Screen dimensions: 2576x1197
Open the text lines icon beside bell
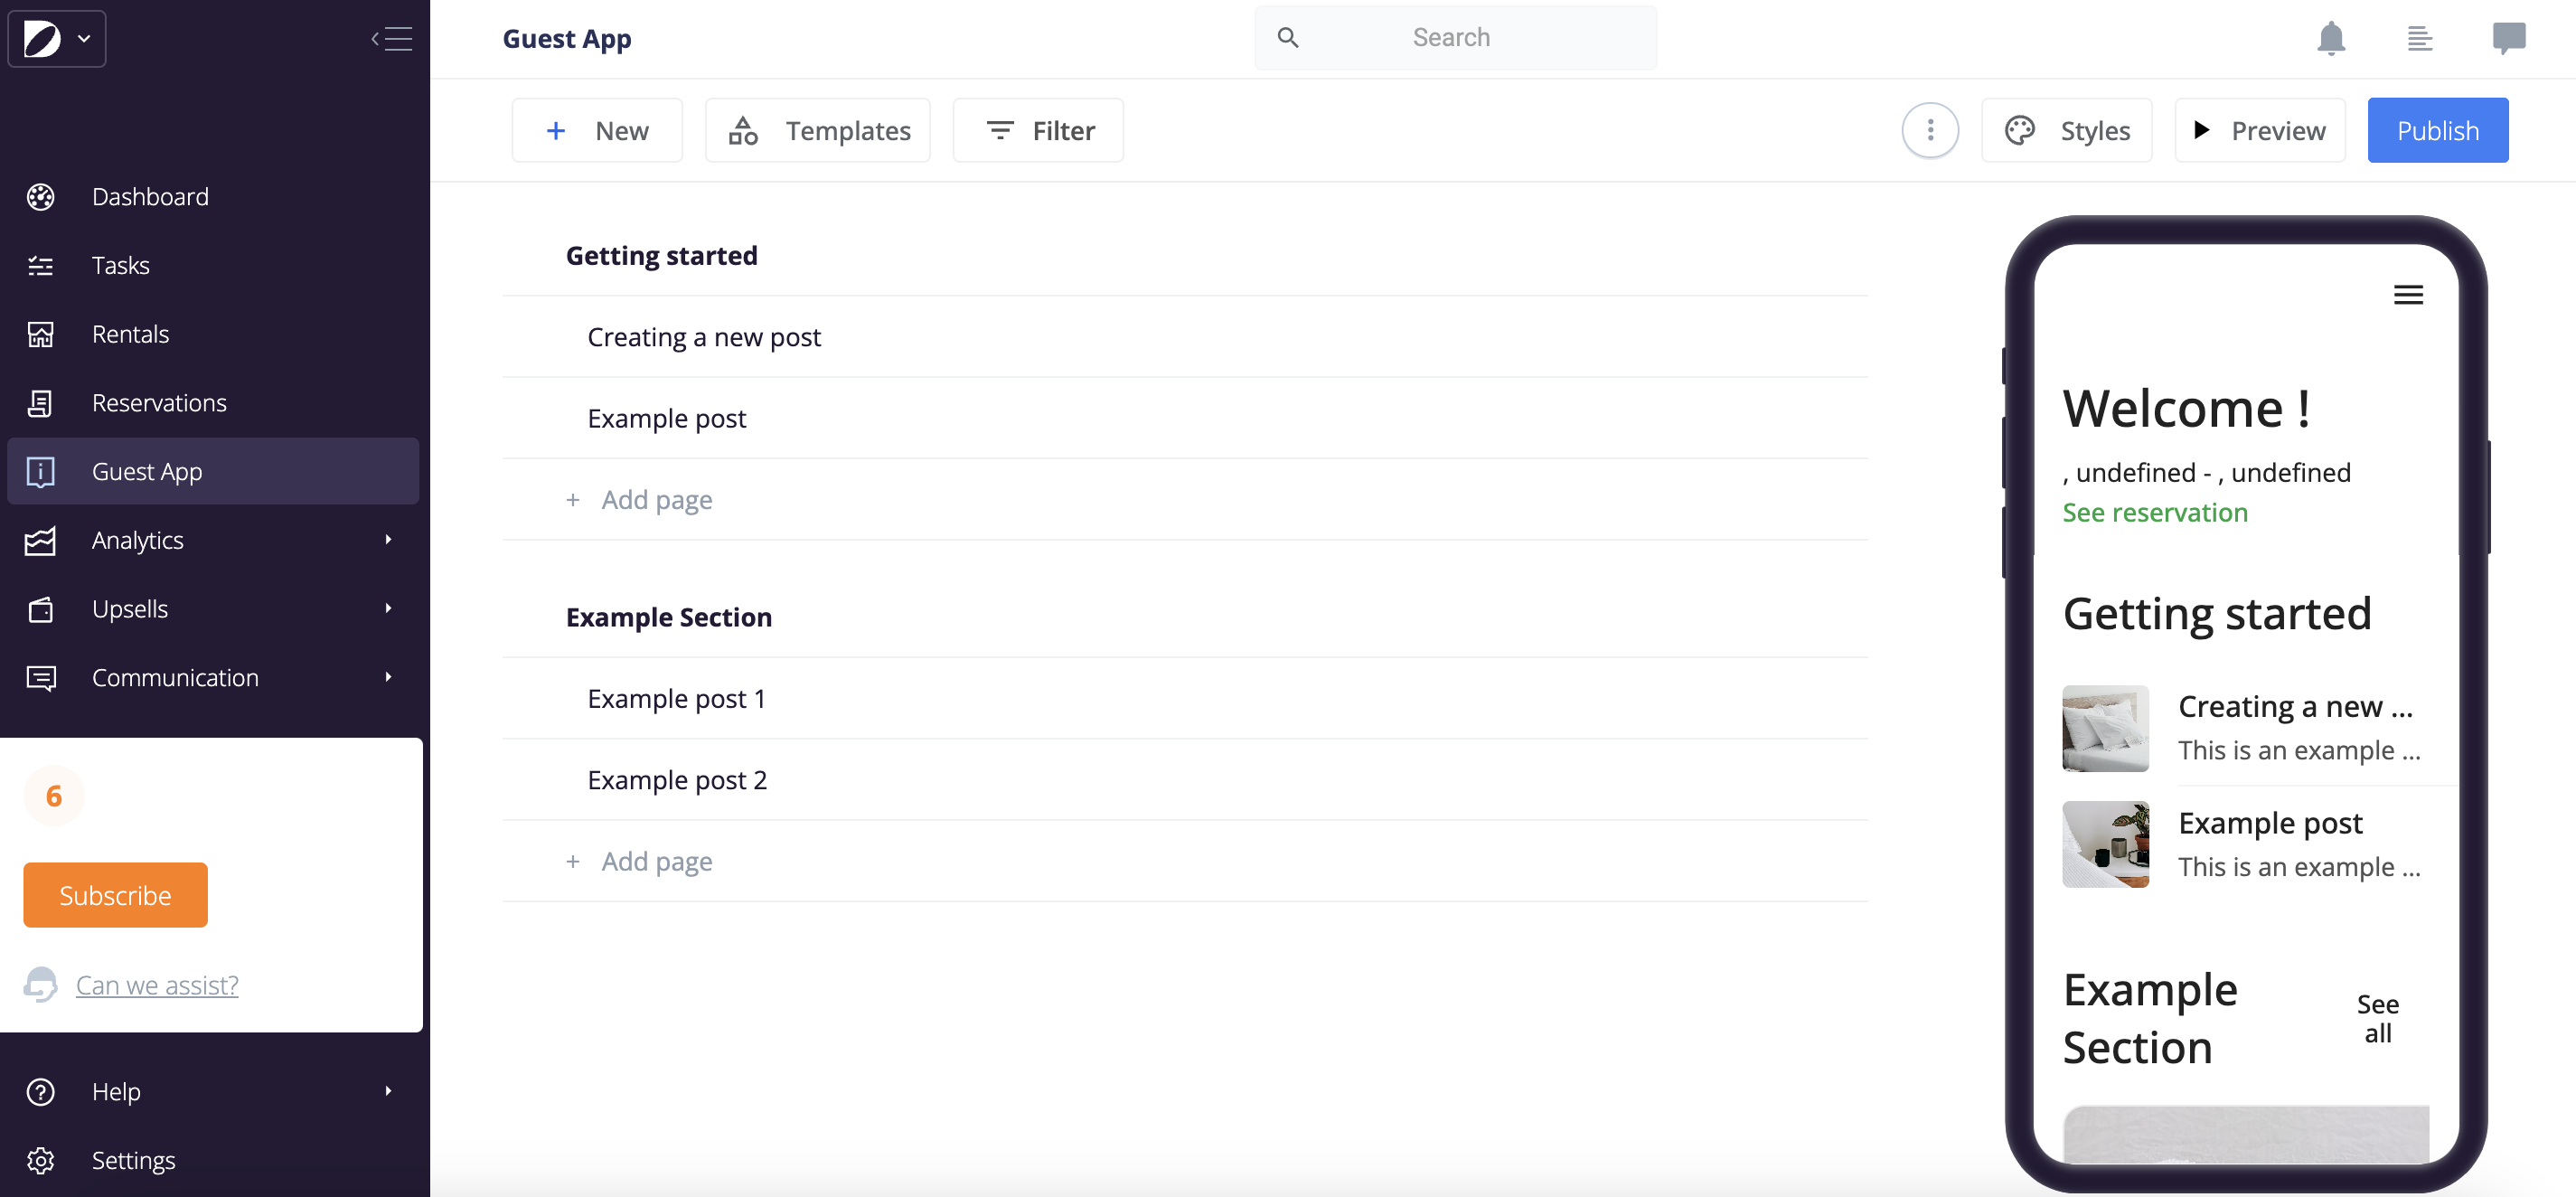[2419, 38]
